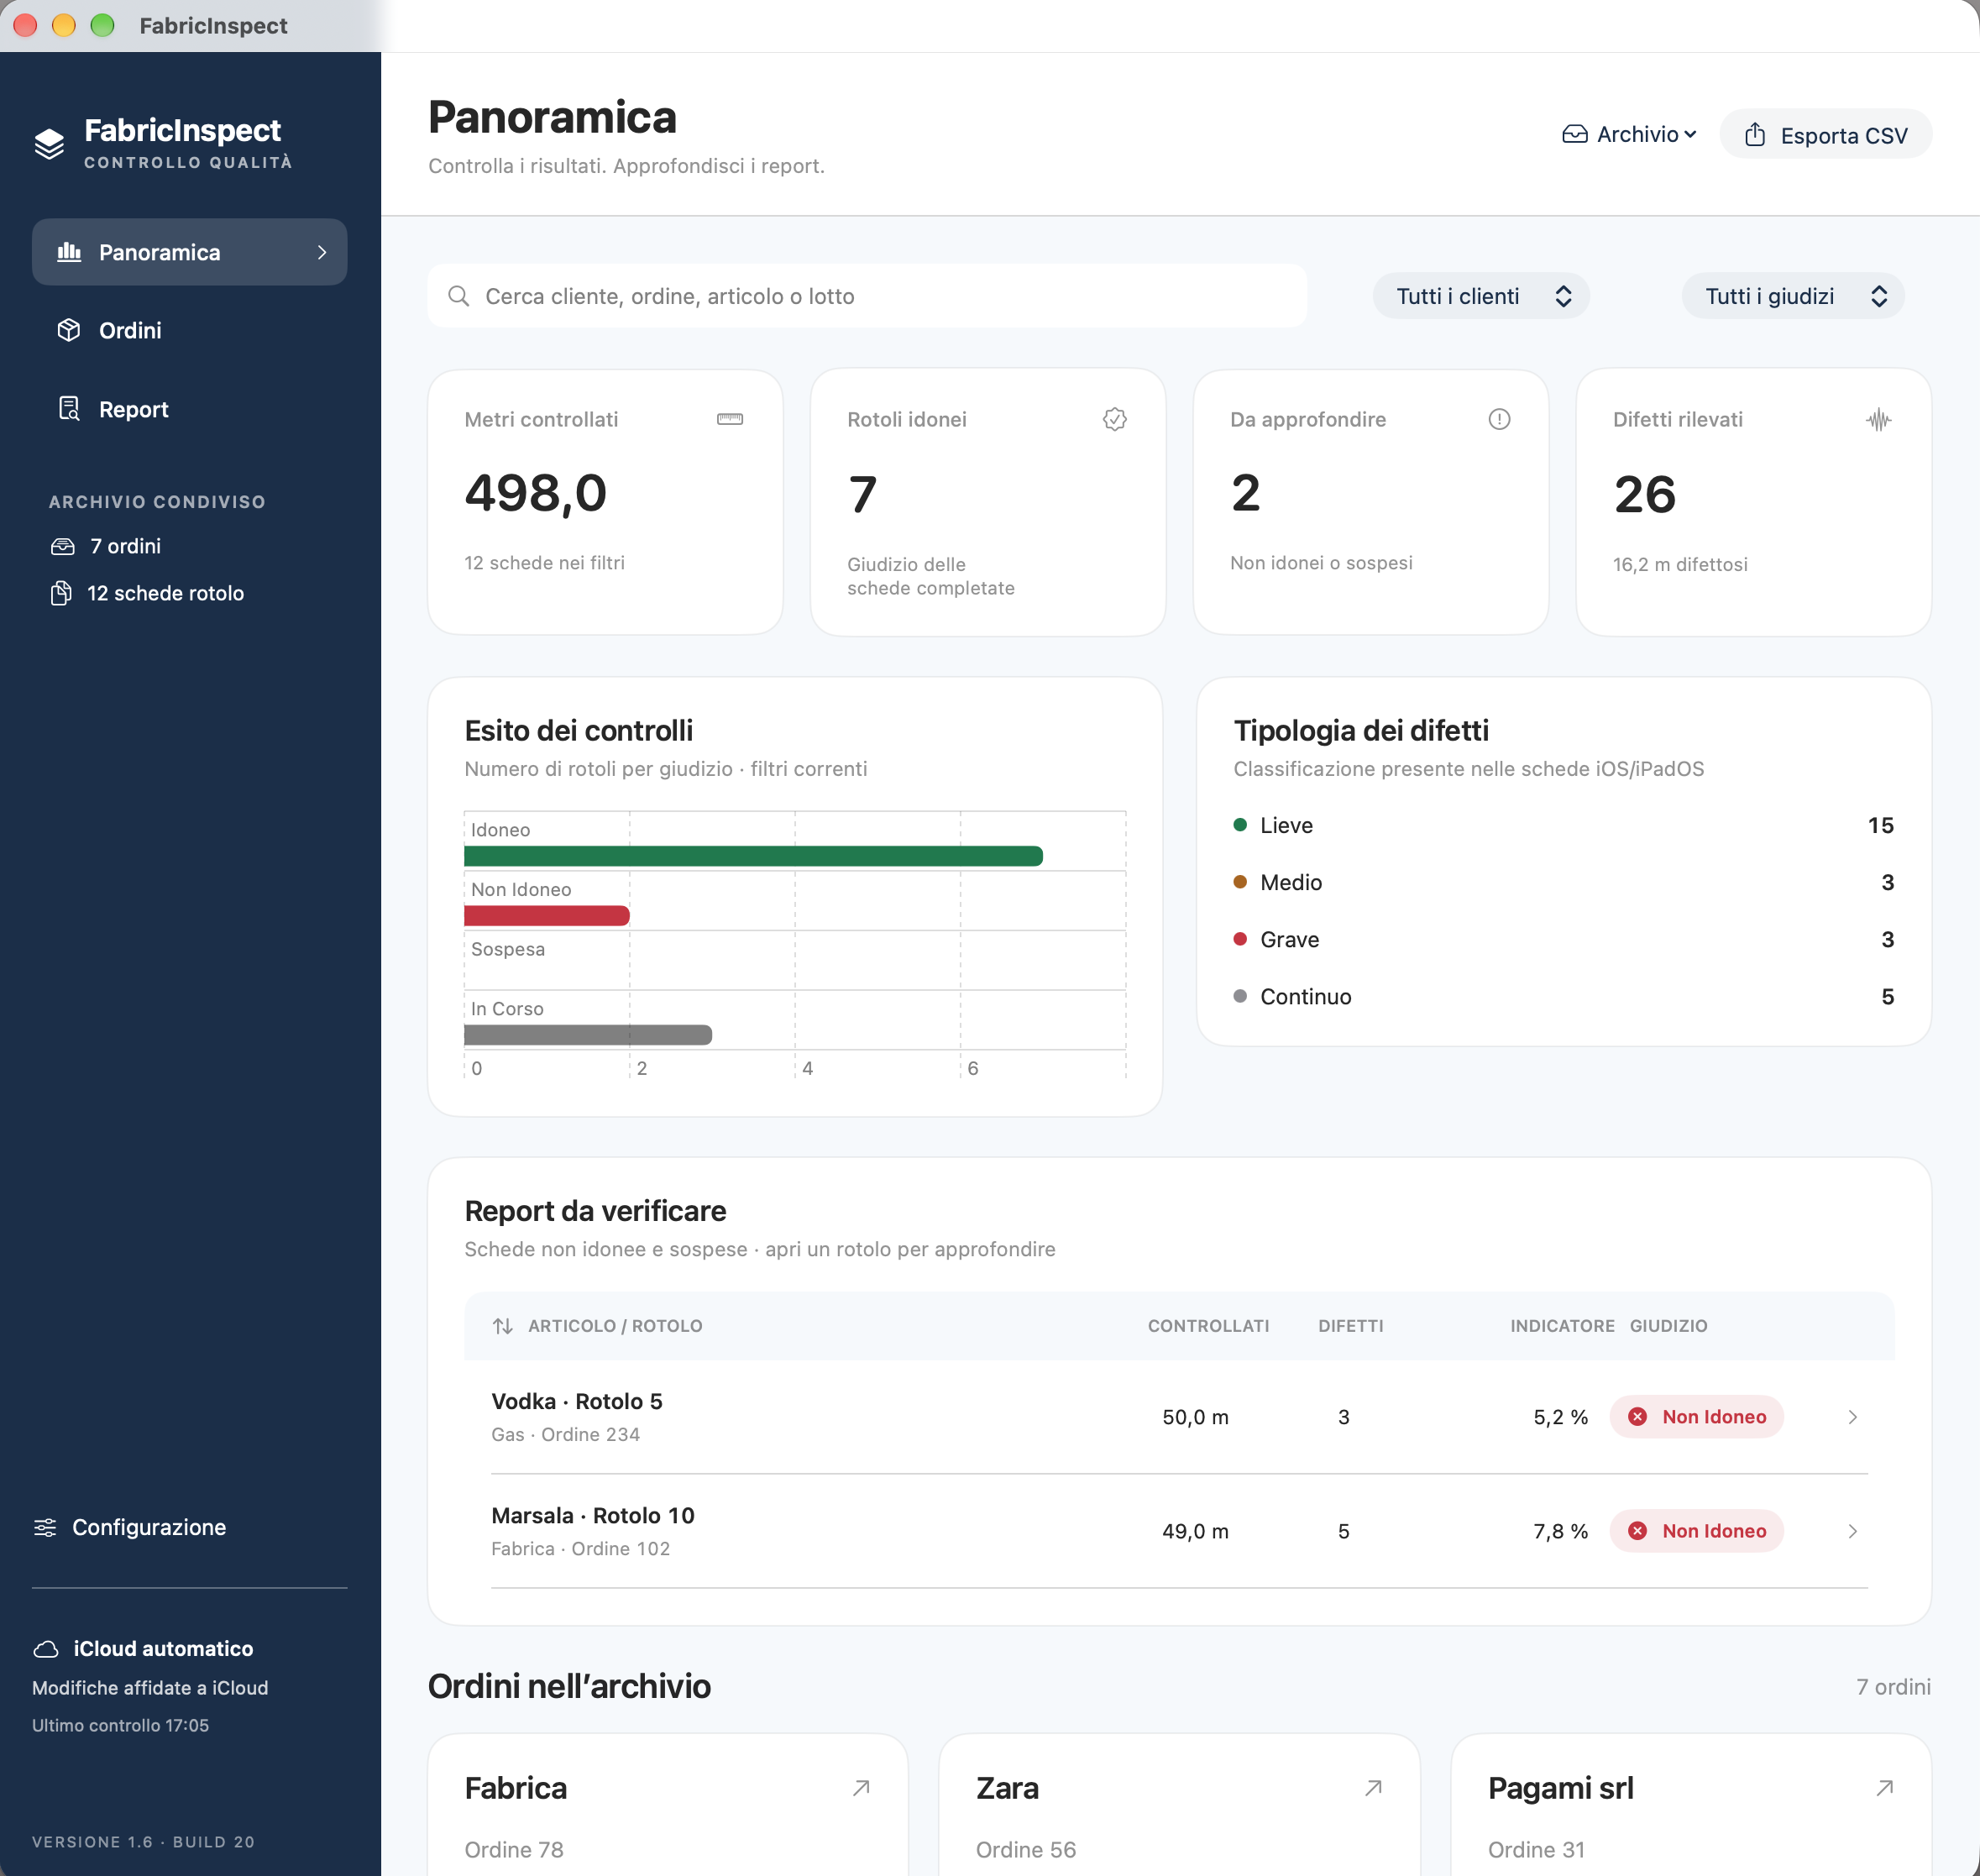Expand the Marsala Rotolo 10 row chevron
Viewport: 1980px width, 1876px height.
pos(1852,1531)
